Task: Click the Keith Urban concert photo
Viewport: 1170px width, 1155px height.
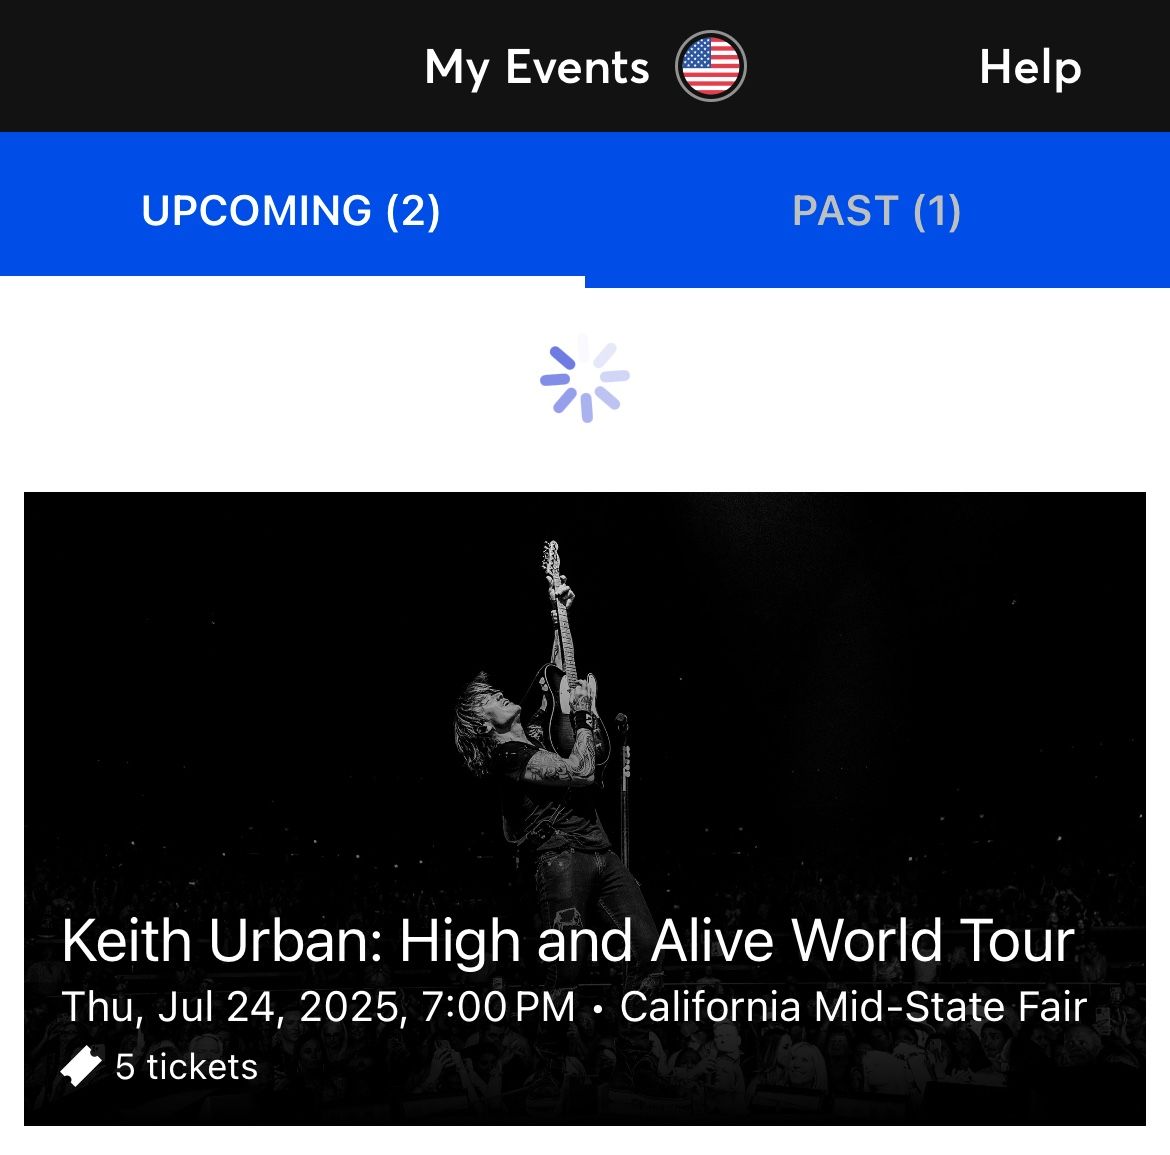Action: pyautogui.click(x=585, y=700)
